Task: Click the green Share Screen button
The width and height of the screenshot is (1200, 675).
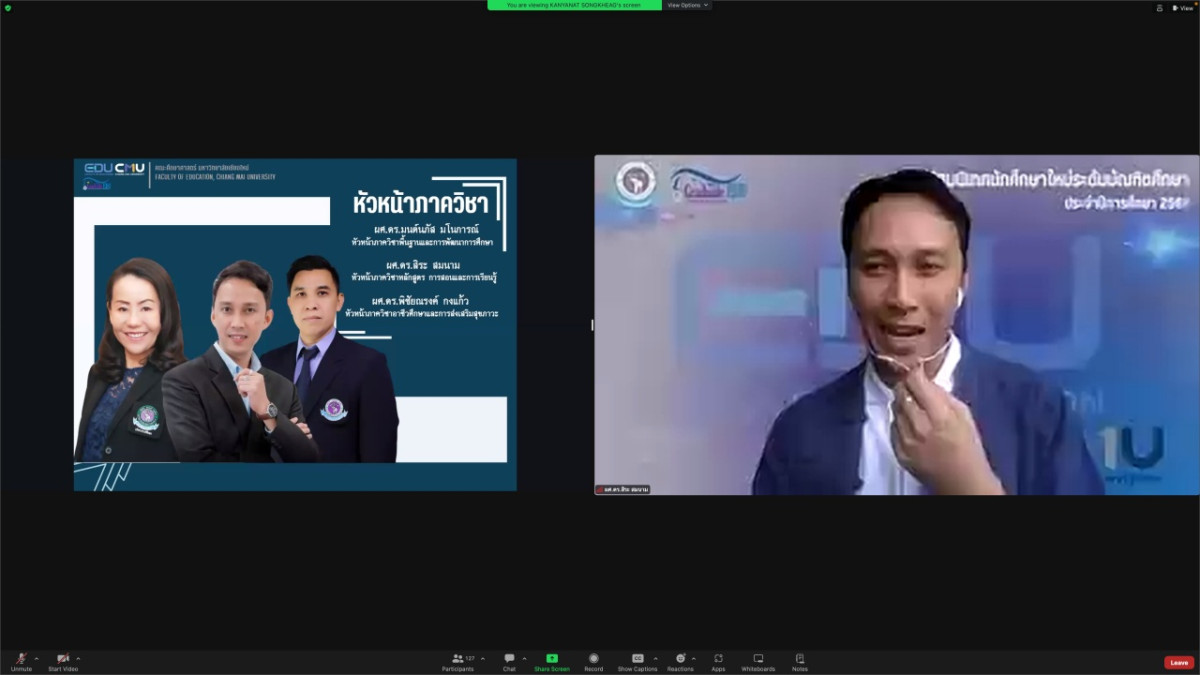Action: tap(552, 660)
